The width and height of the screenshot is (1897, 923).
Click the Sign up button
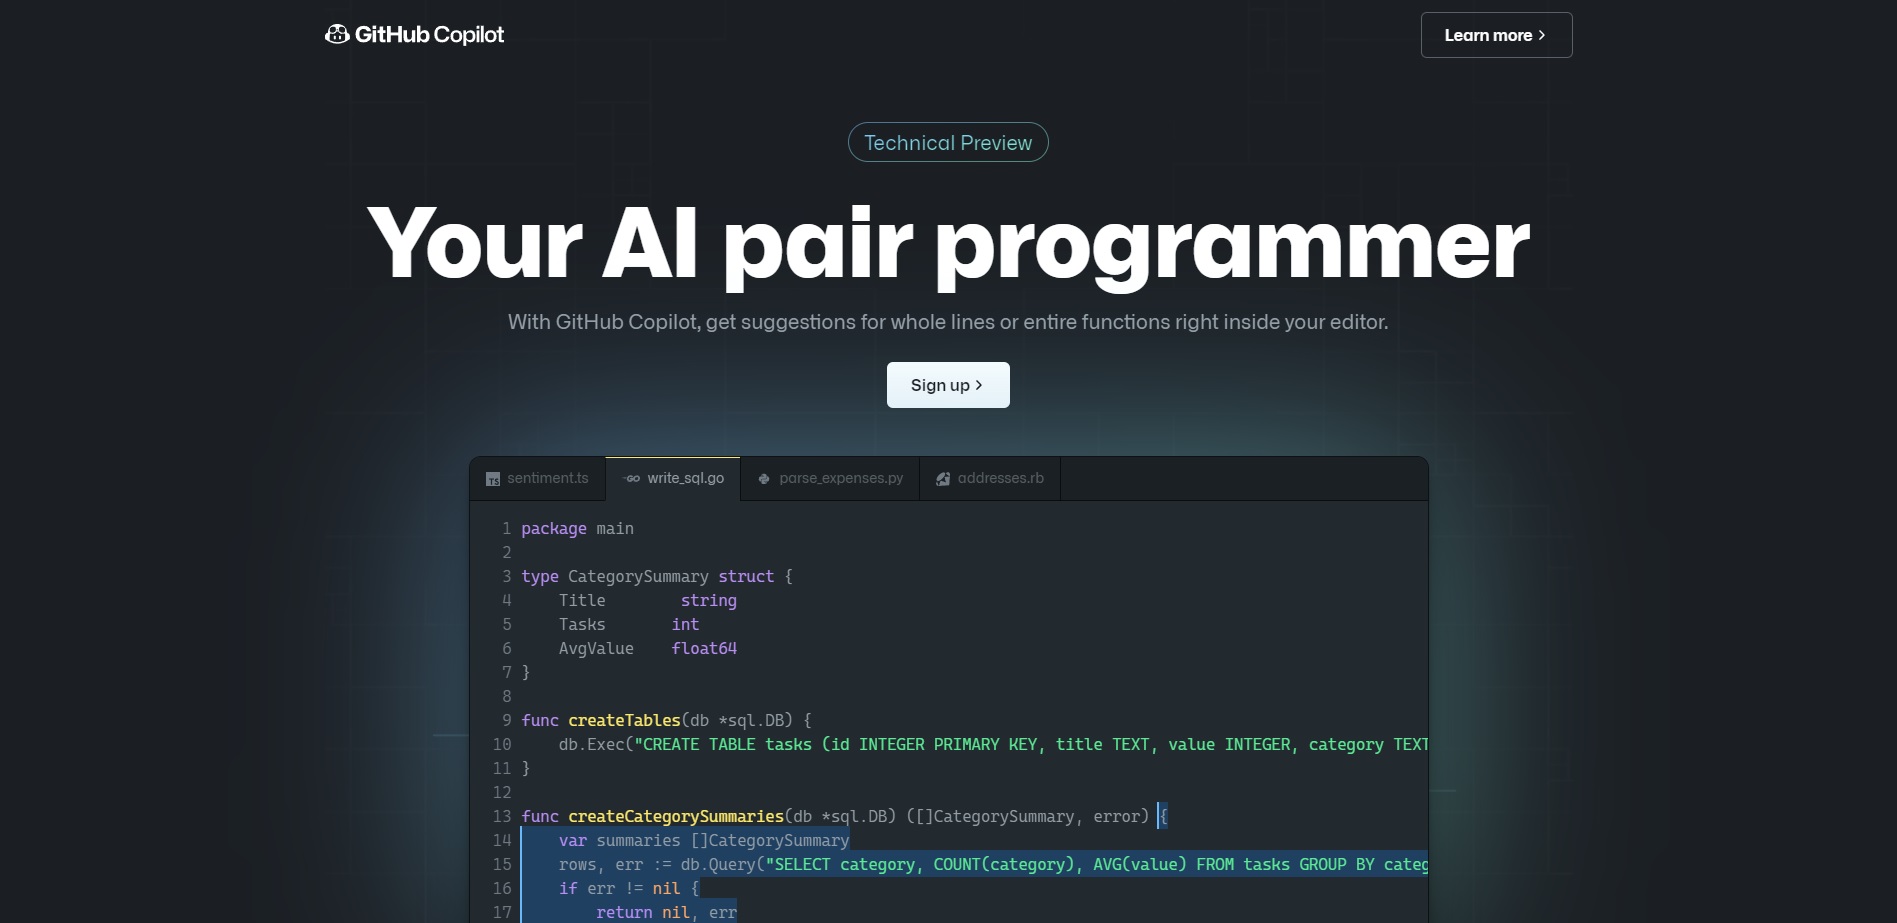(948, 385)
